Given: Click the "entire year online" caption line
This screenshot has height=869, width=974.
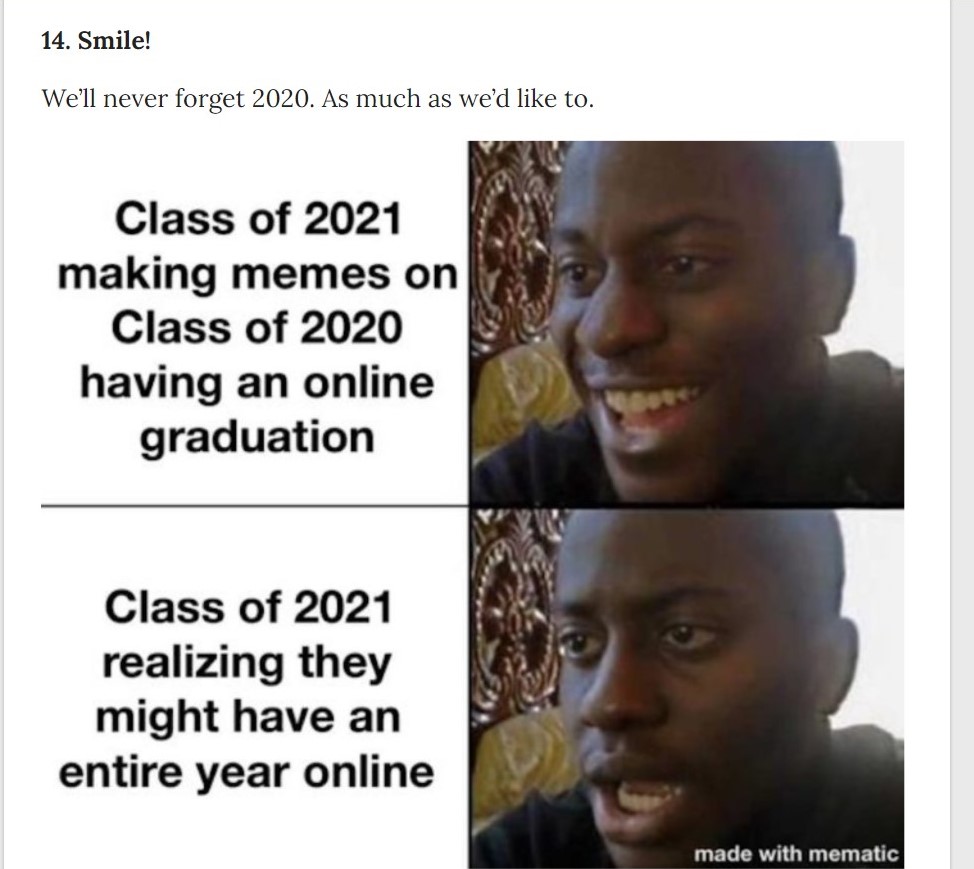Looking at the screenshot, I should pyautogui.click(x=246, y=773).
